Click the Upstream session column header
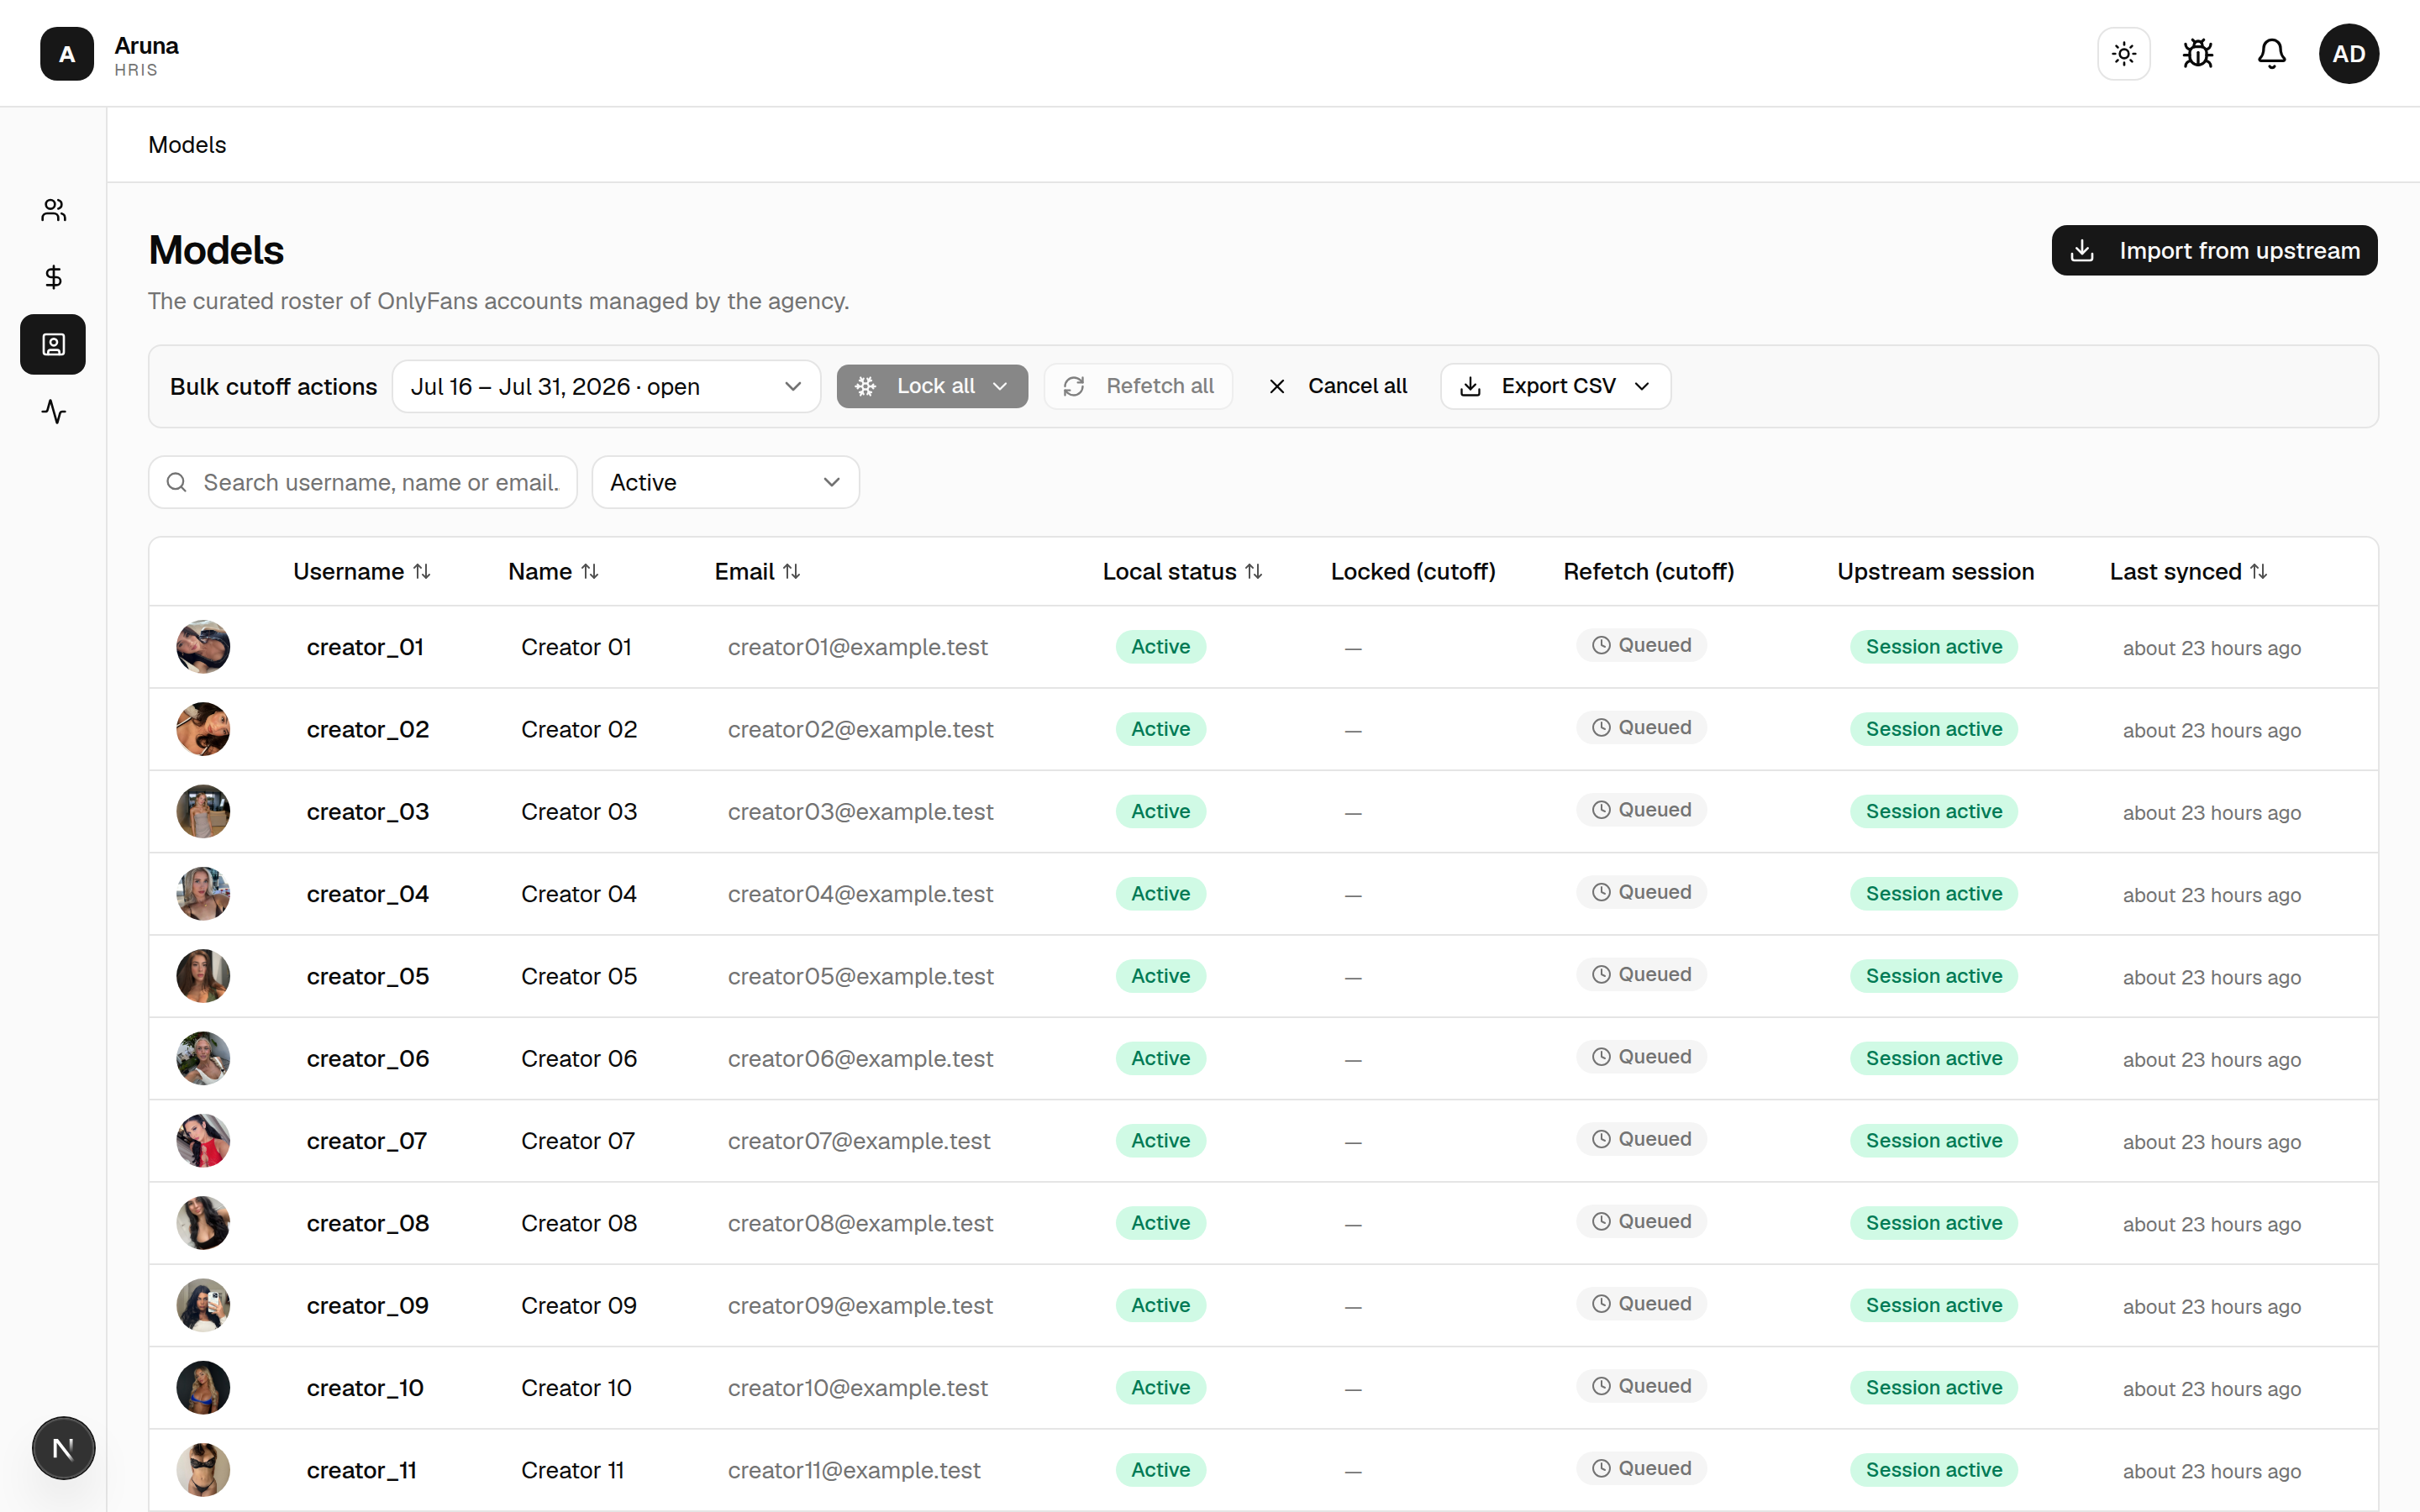 [1935, 571]
